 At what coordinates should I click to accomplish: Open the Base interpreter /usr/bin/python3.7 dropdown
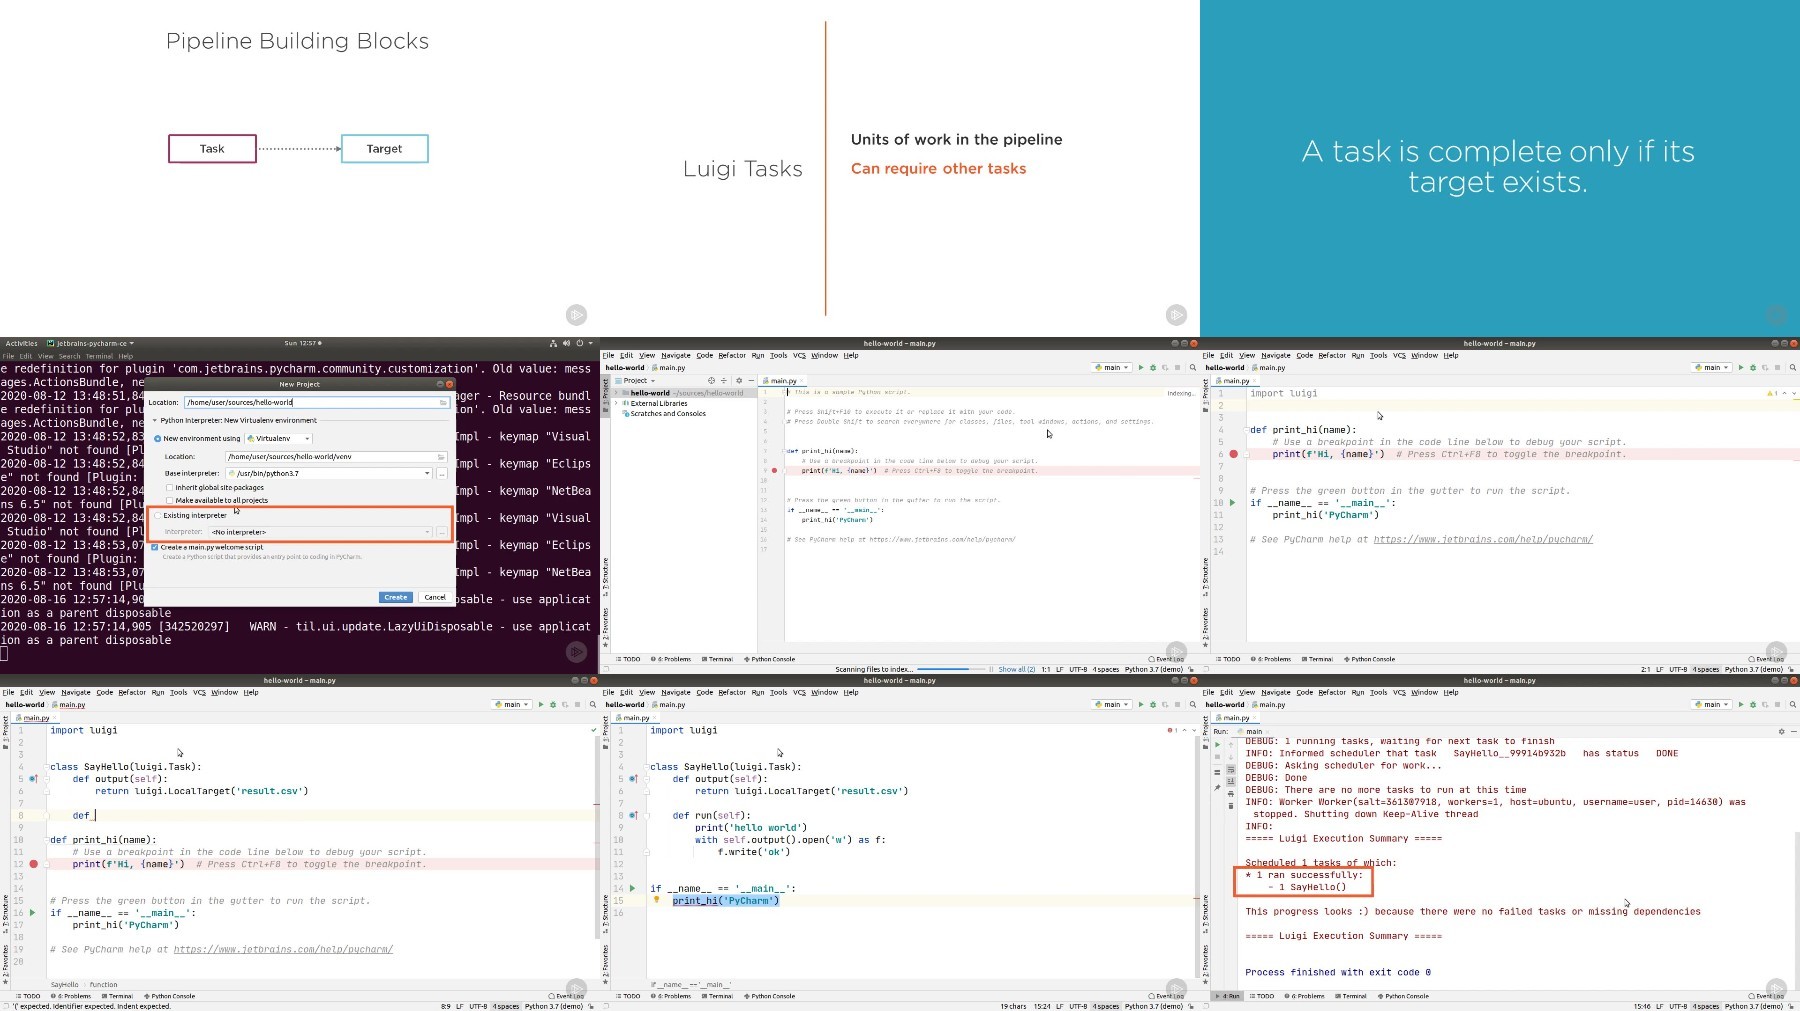[x=329, y=474]
